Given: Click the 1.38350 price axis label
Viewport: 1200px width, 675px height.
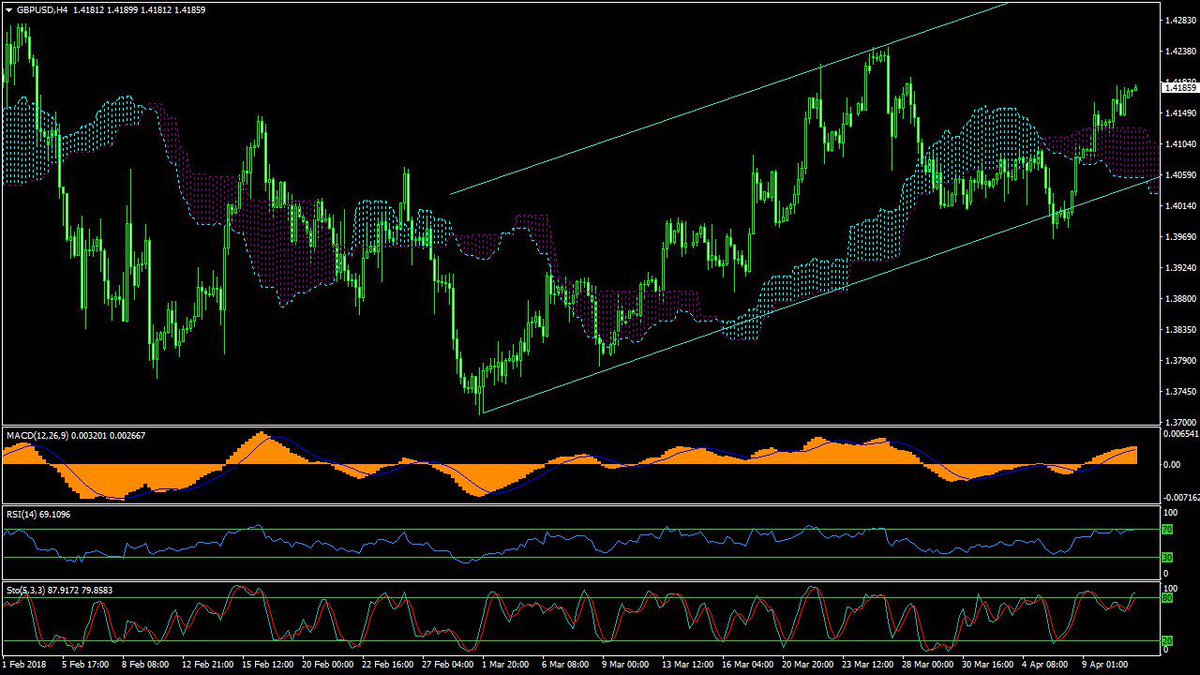Looking at the screenshot, I should 1180,330.
